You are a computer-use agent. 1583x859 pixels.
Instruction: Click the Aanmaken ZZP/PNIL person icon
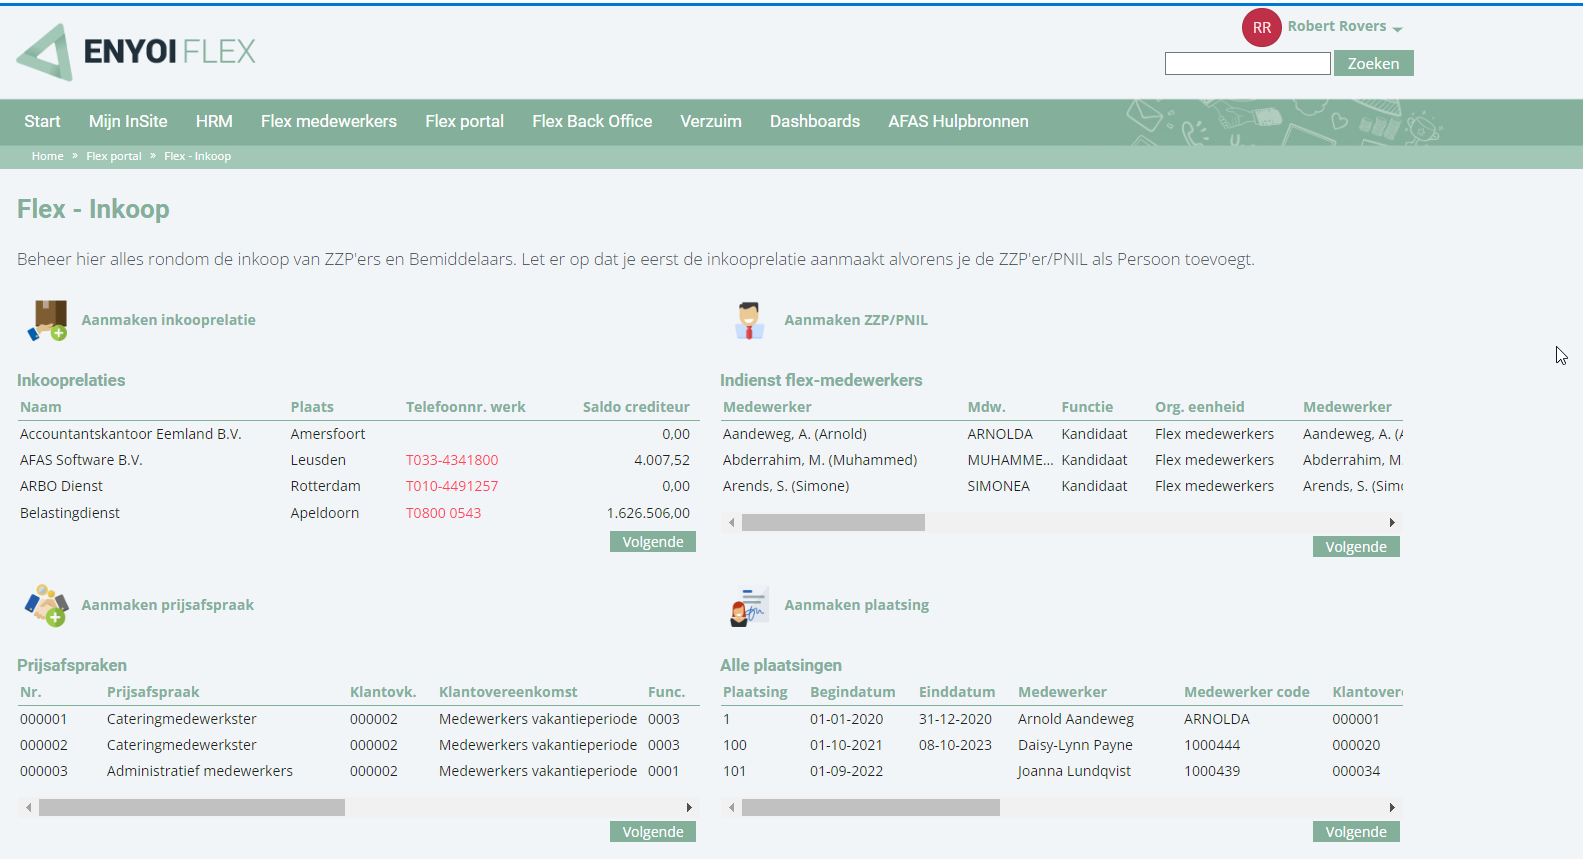point(749,320)
